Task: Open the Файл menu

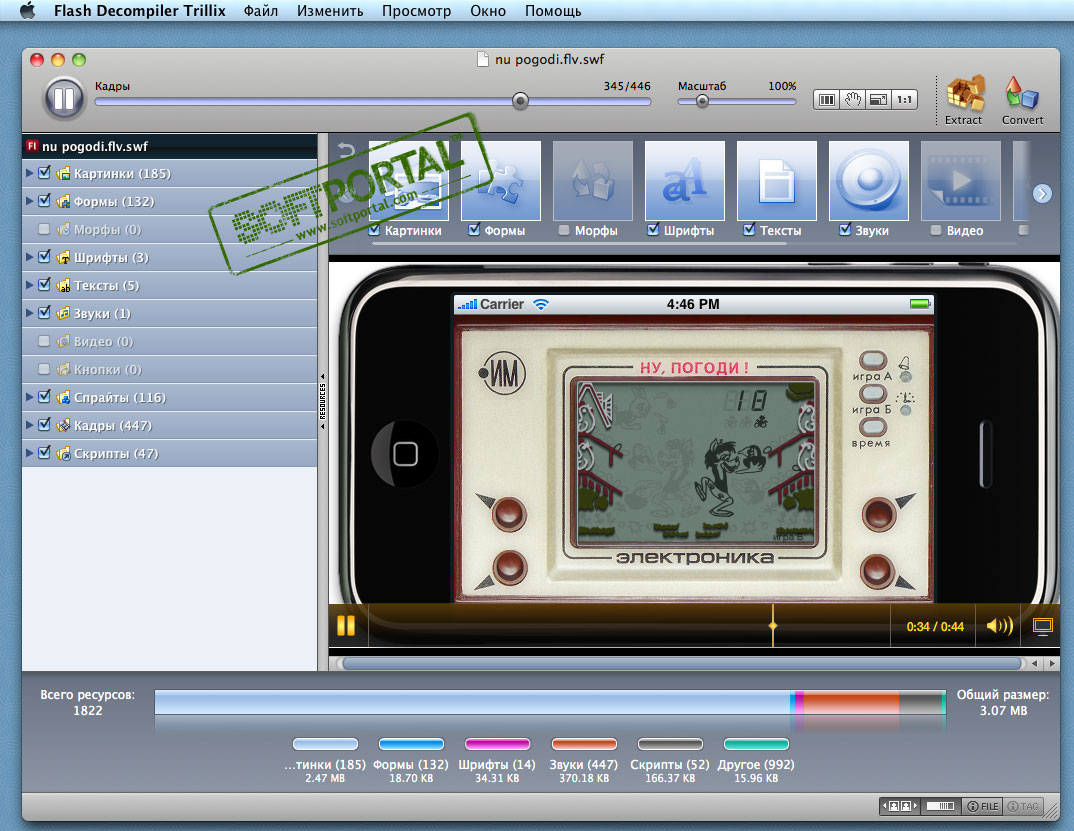Action: point(261,11)
